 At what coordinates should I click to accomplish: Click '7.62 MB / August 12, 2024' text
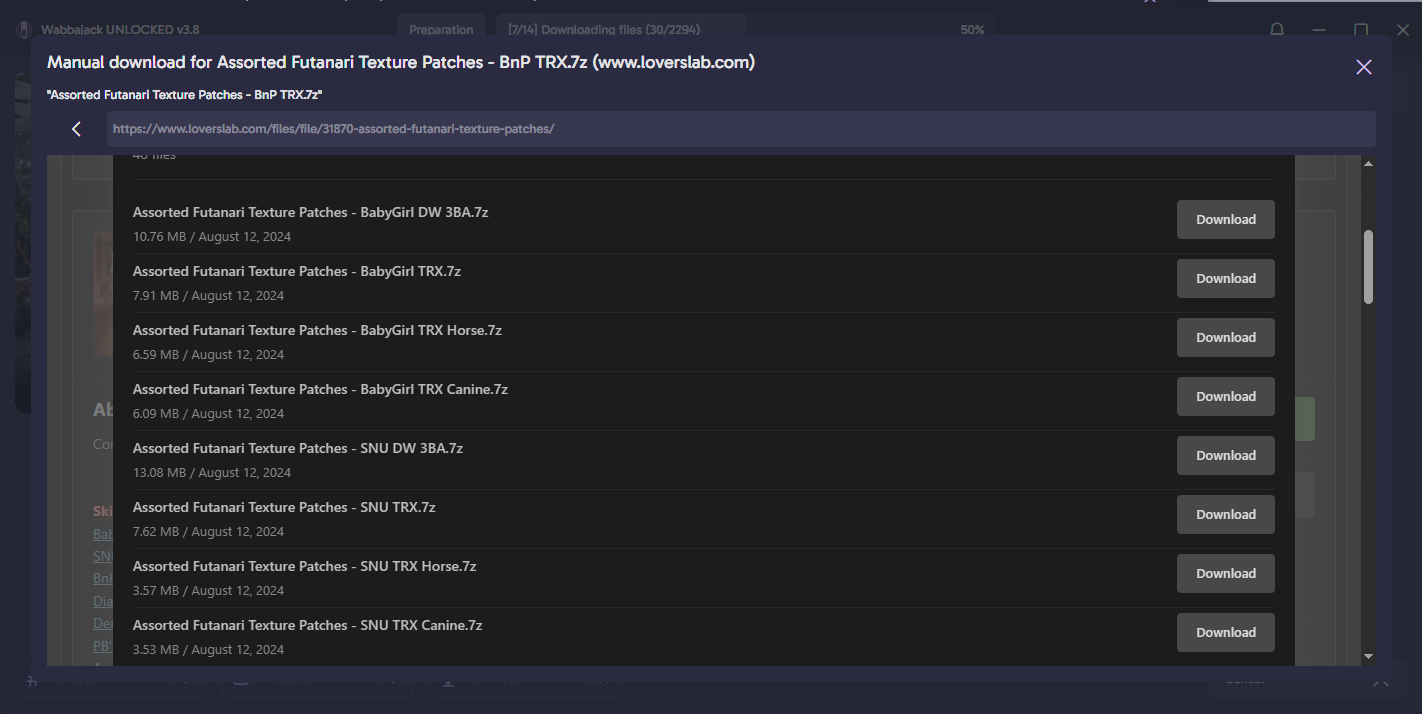tap(208, 532)
